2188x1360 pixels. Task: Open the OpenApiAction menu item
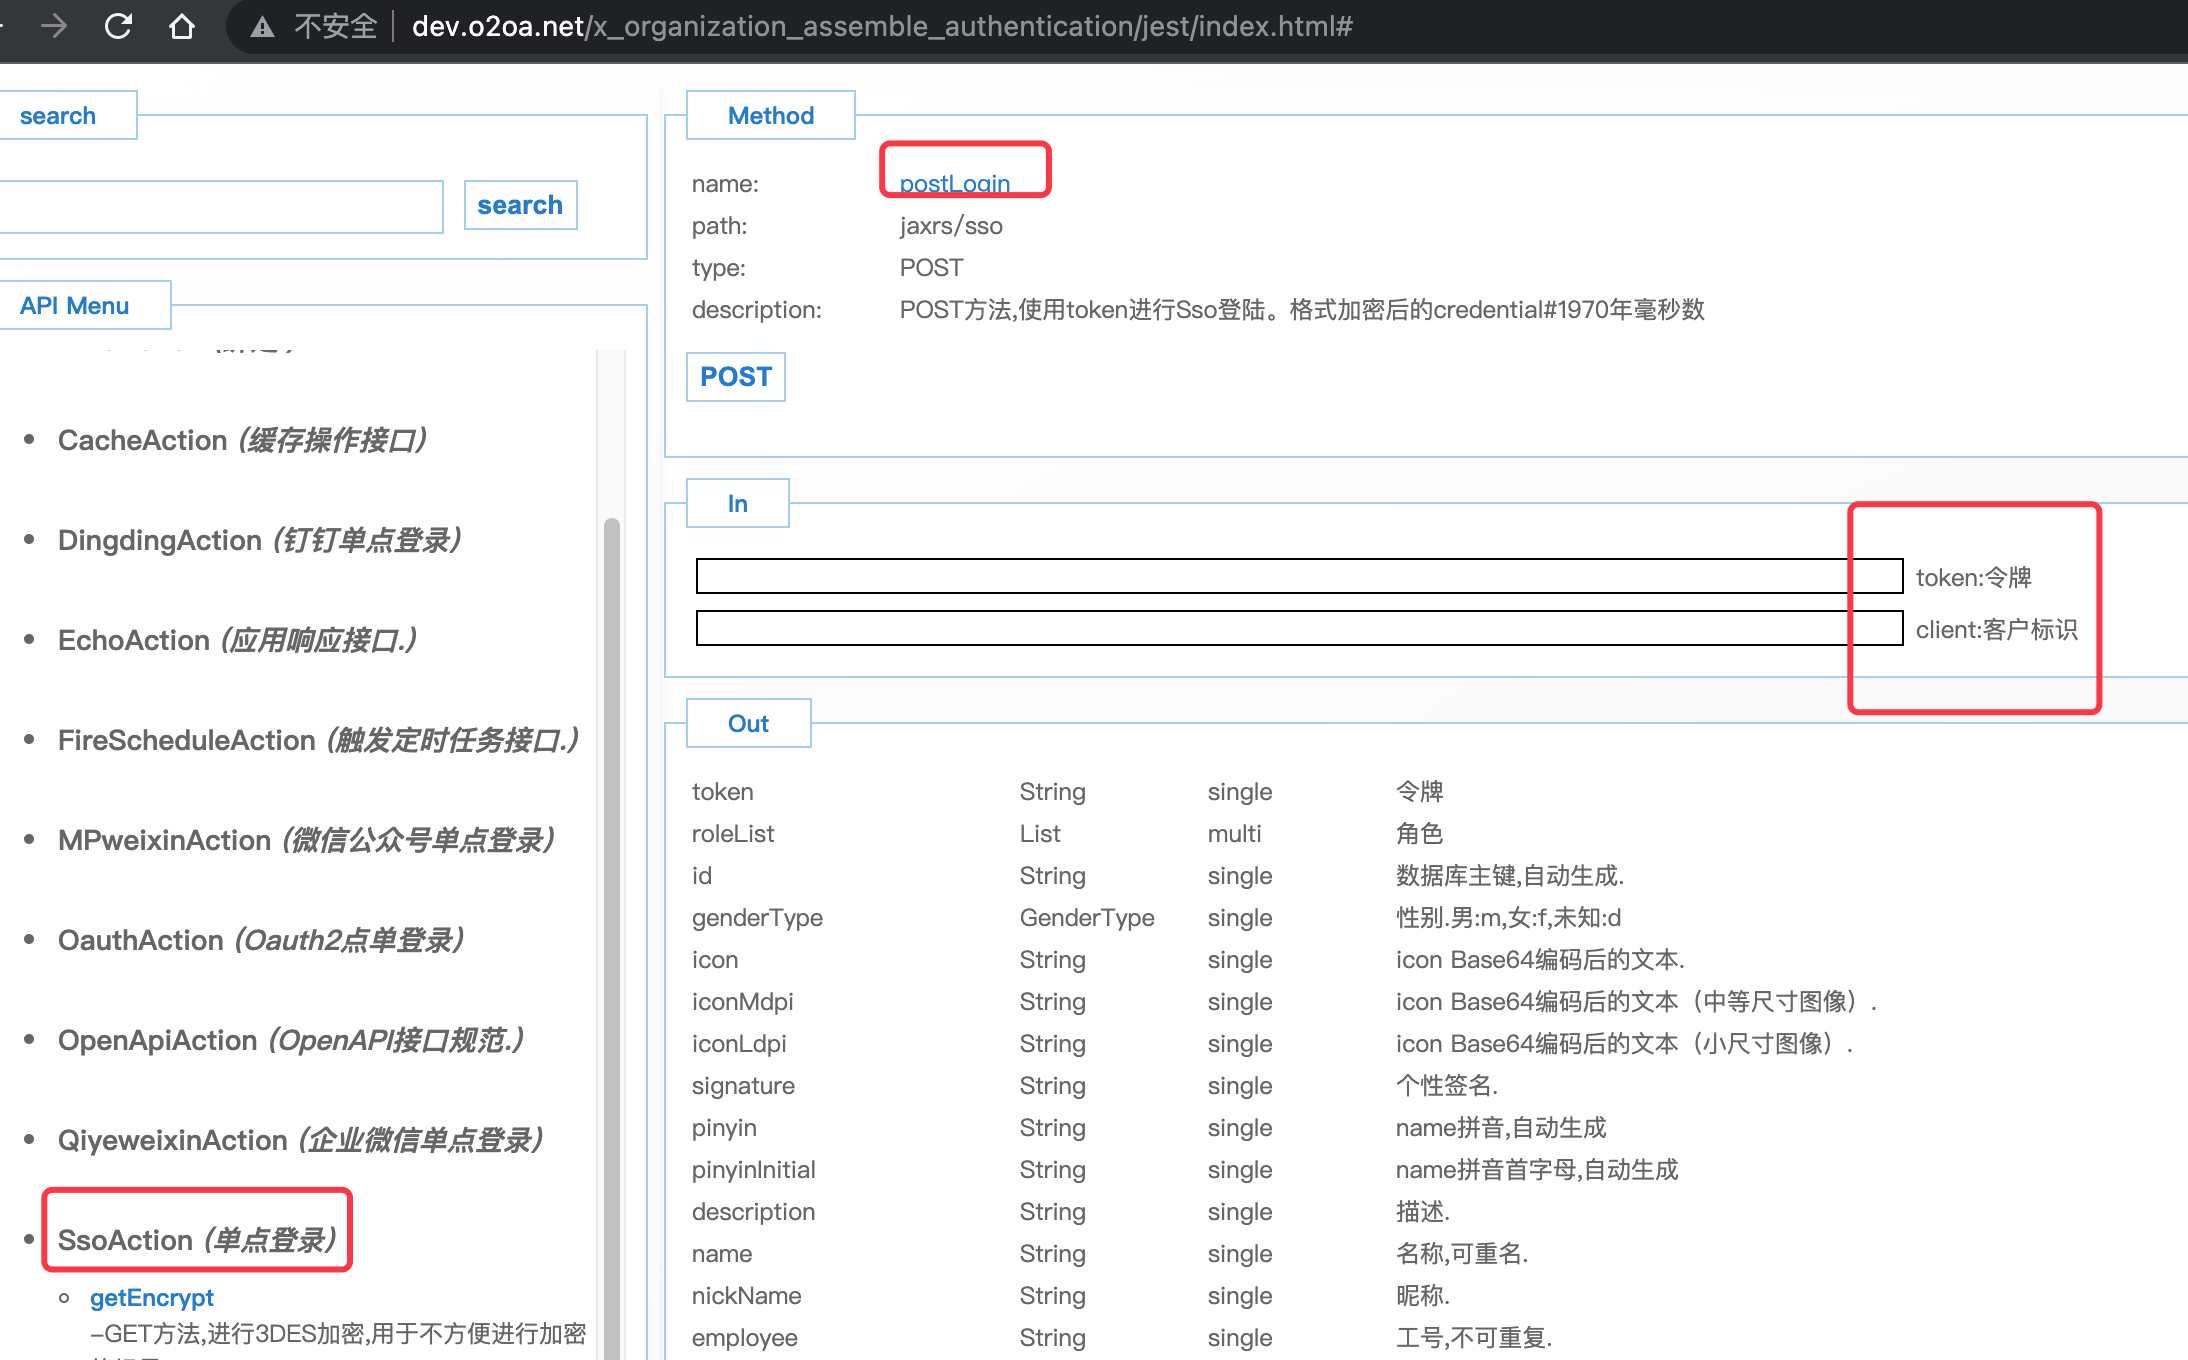tap(290, 1040)
